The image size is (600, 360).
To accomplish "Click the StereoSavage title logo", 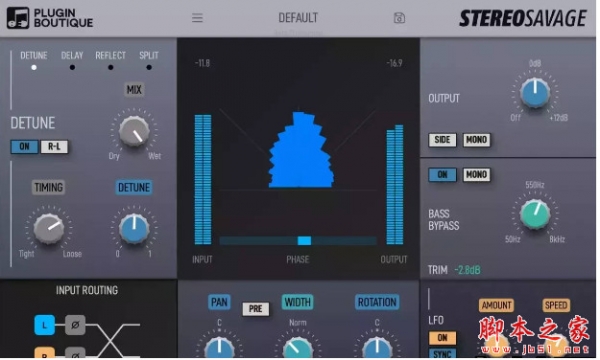I will click(523, 18).
